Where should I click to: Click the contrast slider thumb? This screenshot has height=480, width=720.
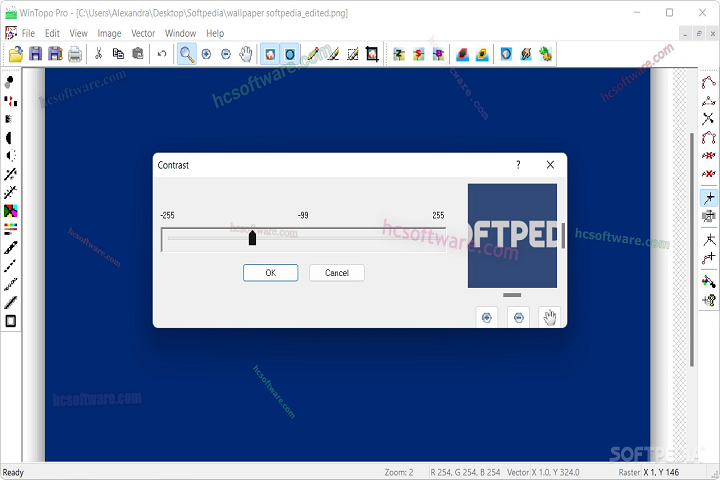(x=252, y=238)
